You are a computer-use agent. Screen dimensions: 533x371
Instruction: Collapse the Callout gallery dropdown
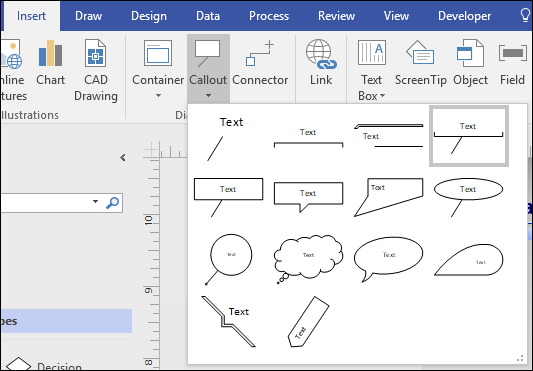coord(208,96)
